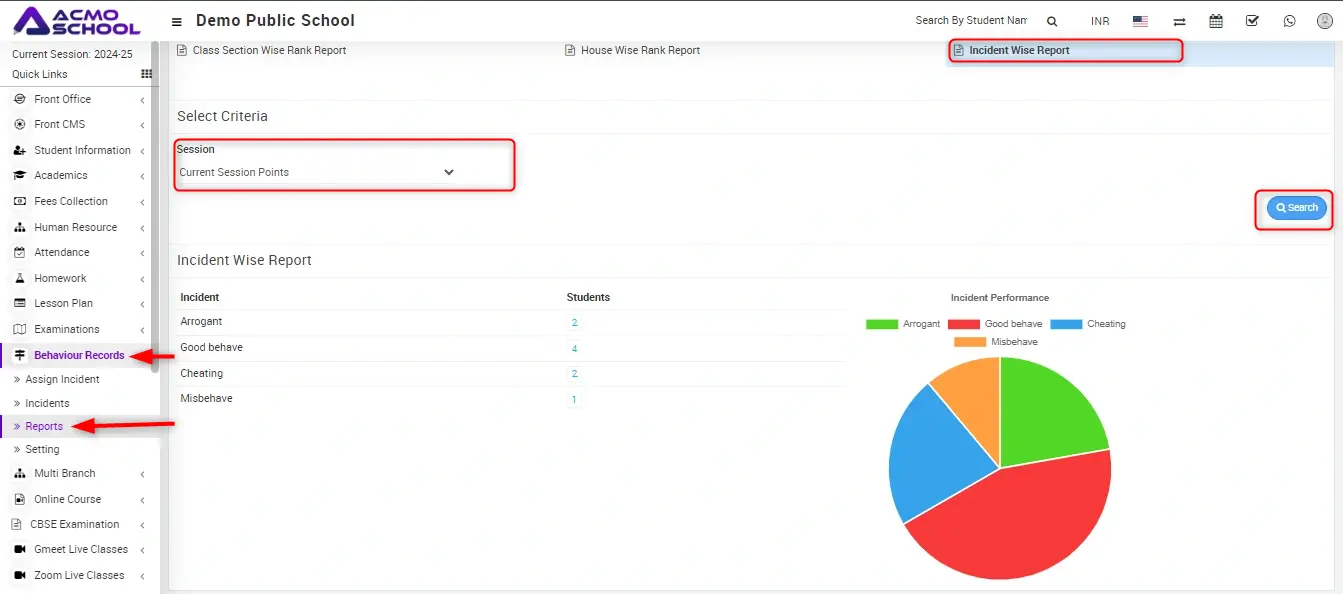Select Assign Incident in sidebar
The height and width of the screenshot is (594, 1343).
pos(62,379)
